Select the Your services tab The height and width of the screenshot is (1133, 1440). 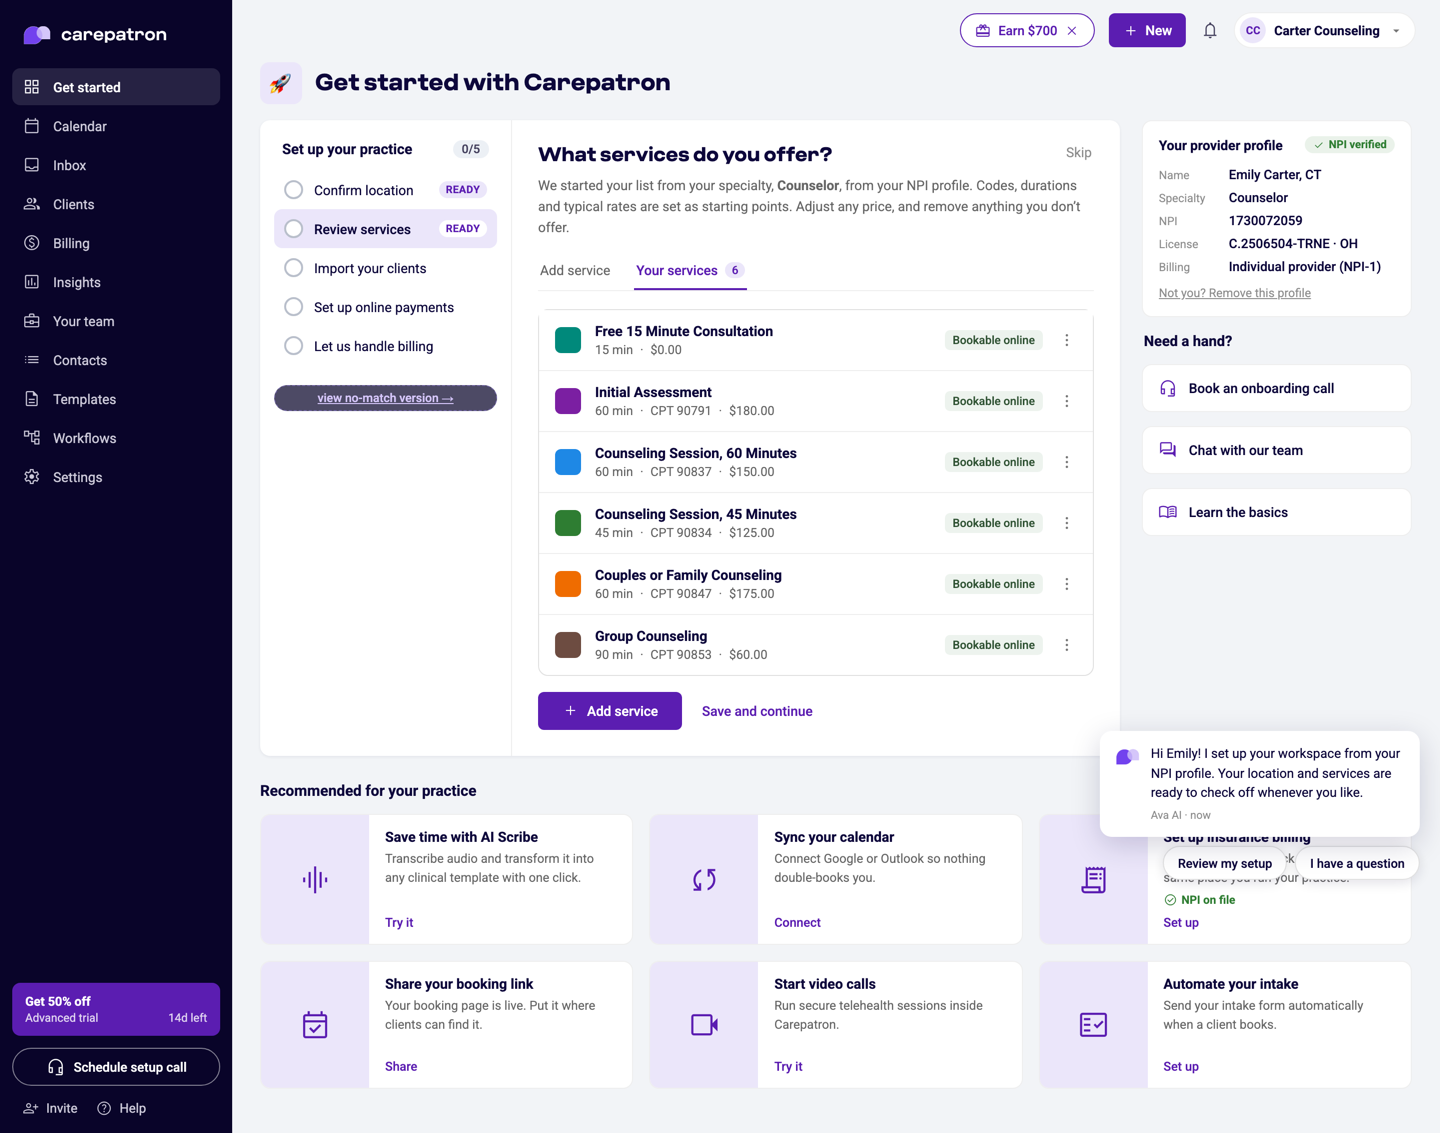pyautogui.click(x=690, y=270)
